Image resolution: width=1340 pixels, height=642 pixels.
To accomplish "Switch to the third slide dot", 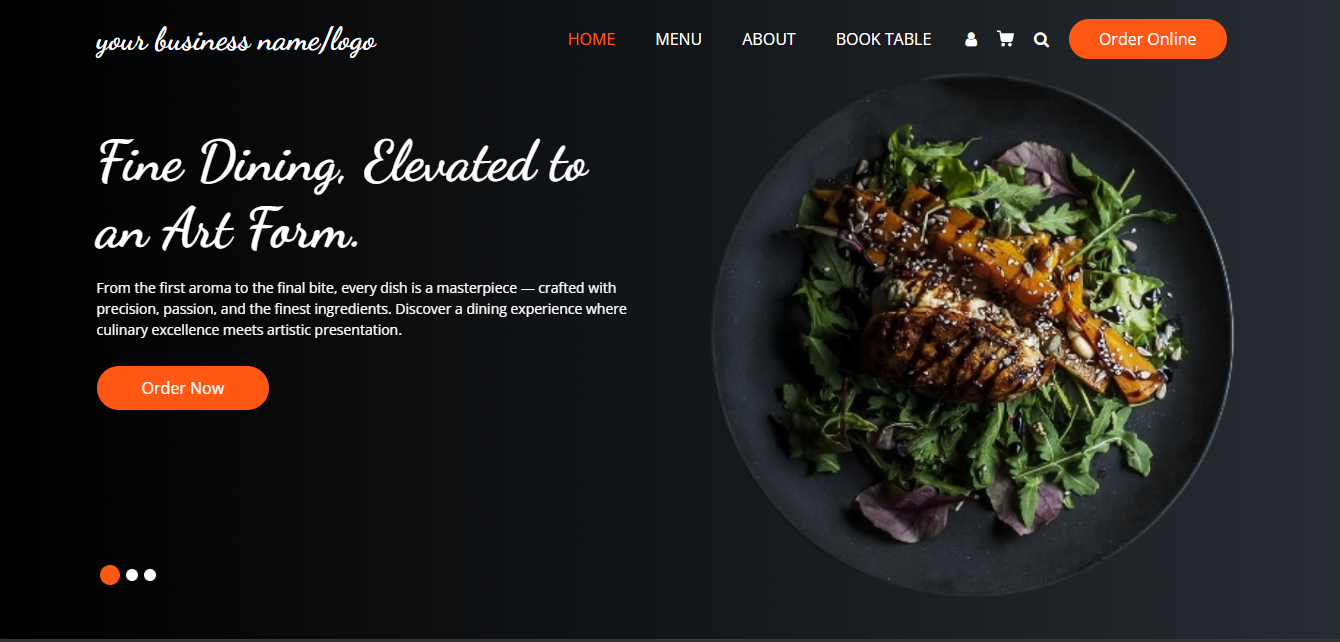I will click(150, 575).
